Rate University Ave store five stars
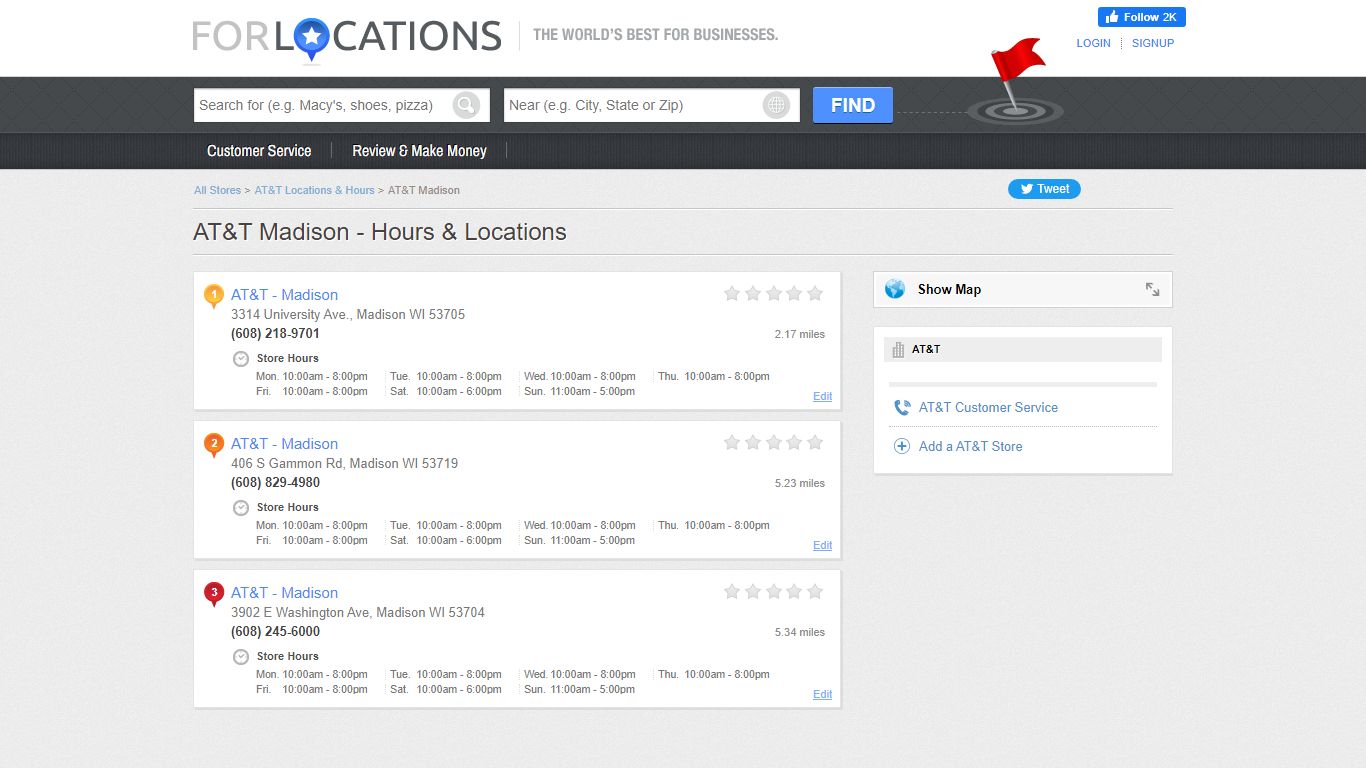1366x768 pixels. (x=815, y=293)
